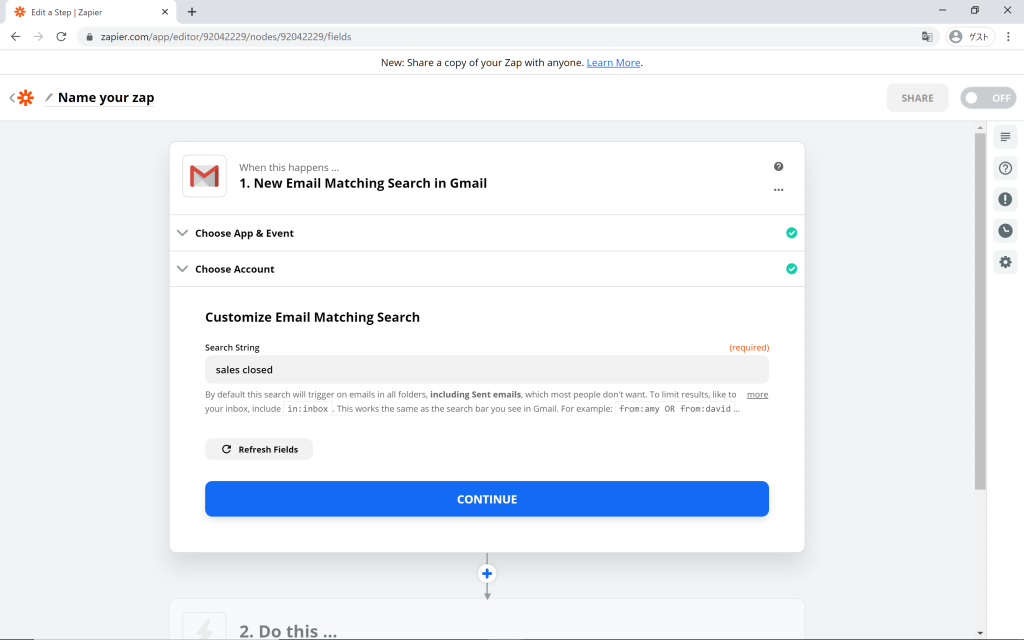The width and height of the screenshot is (1024, 640).
Task: Add a step with the blue plus icon
Action: pos(487,573)
